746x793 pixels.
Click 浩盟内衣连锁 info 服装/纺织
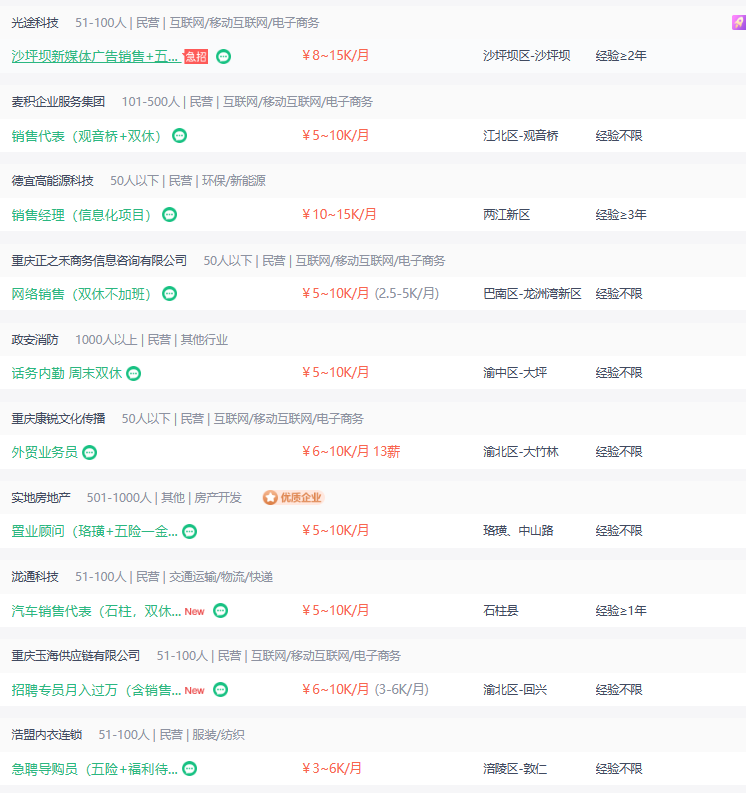pos(218,734)
